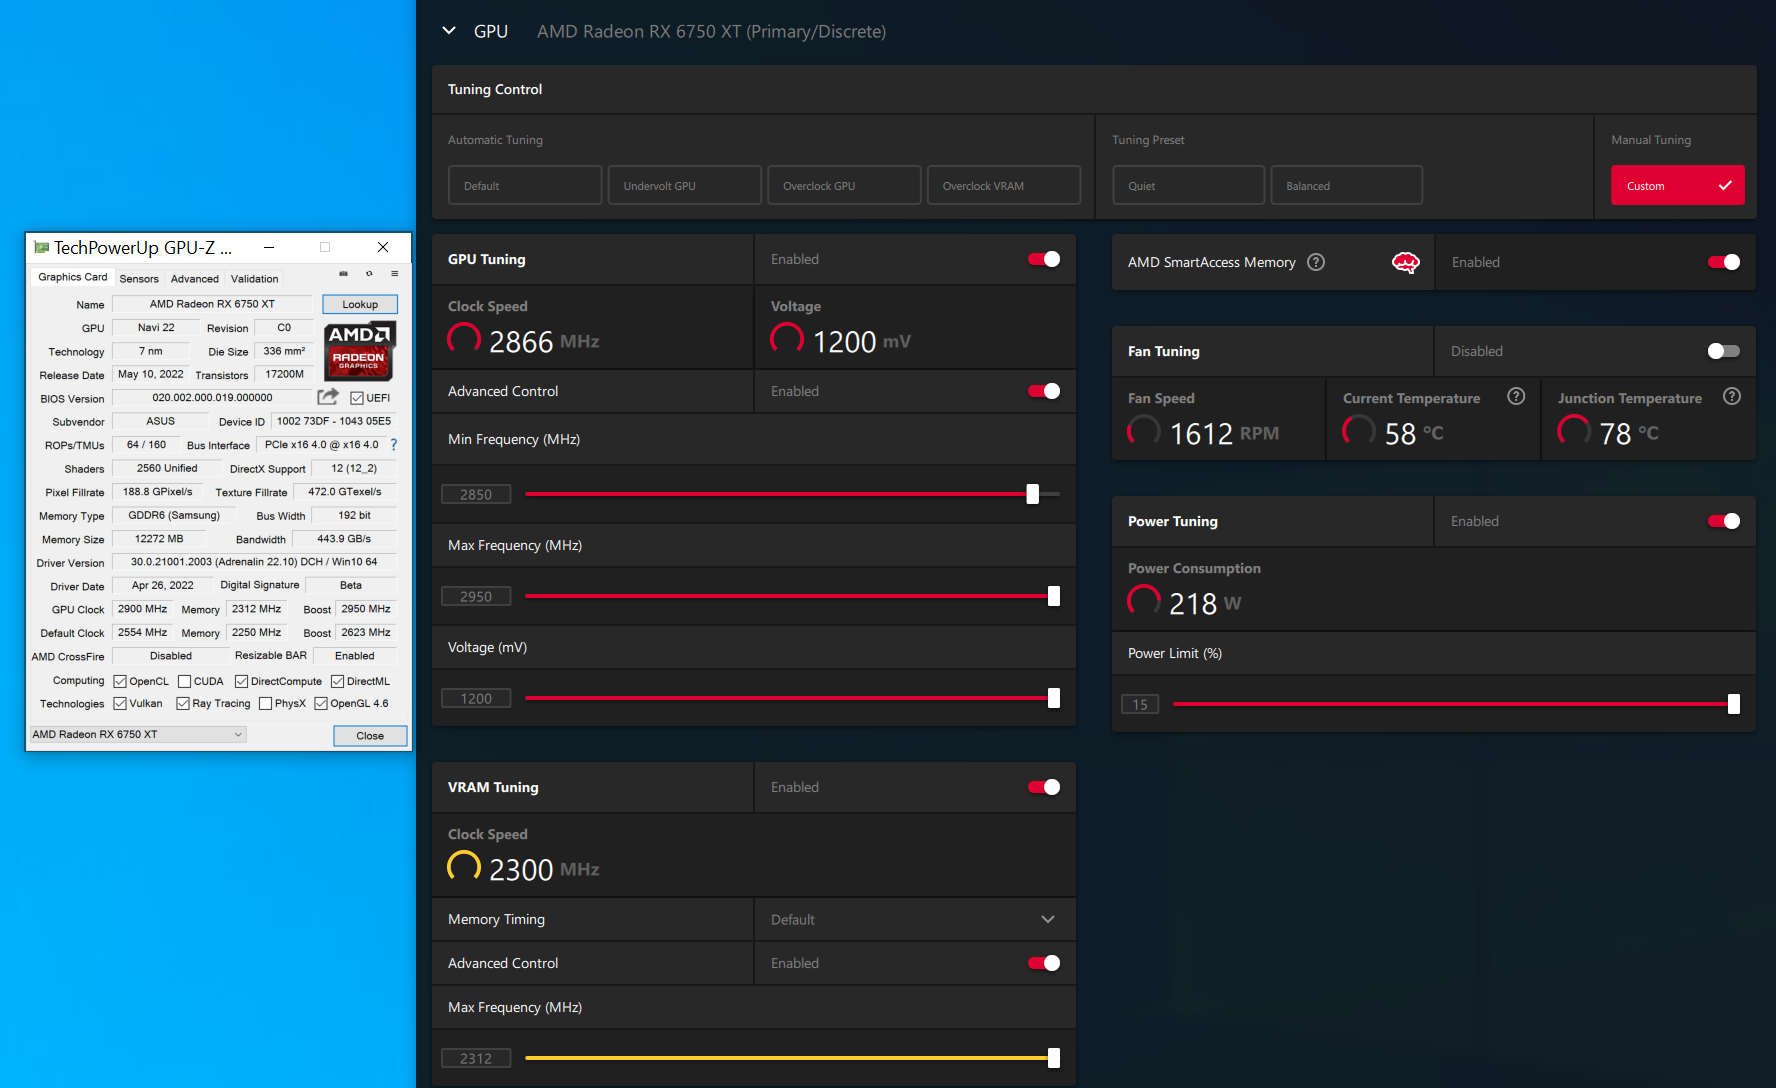Click the GPU-Z title bar app icon
1776x1088 pixels.
click(41, 247)
